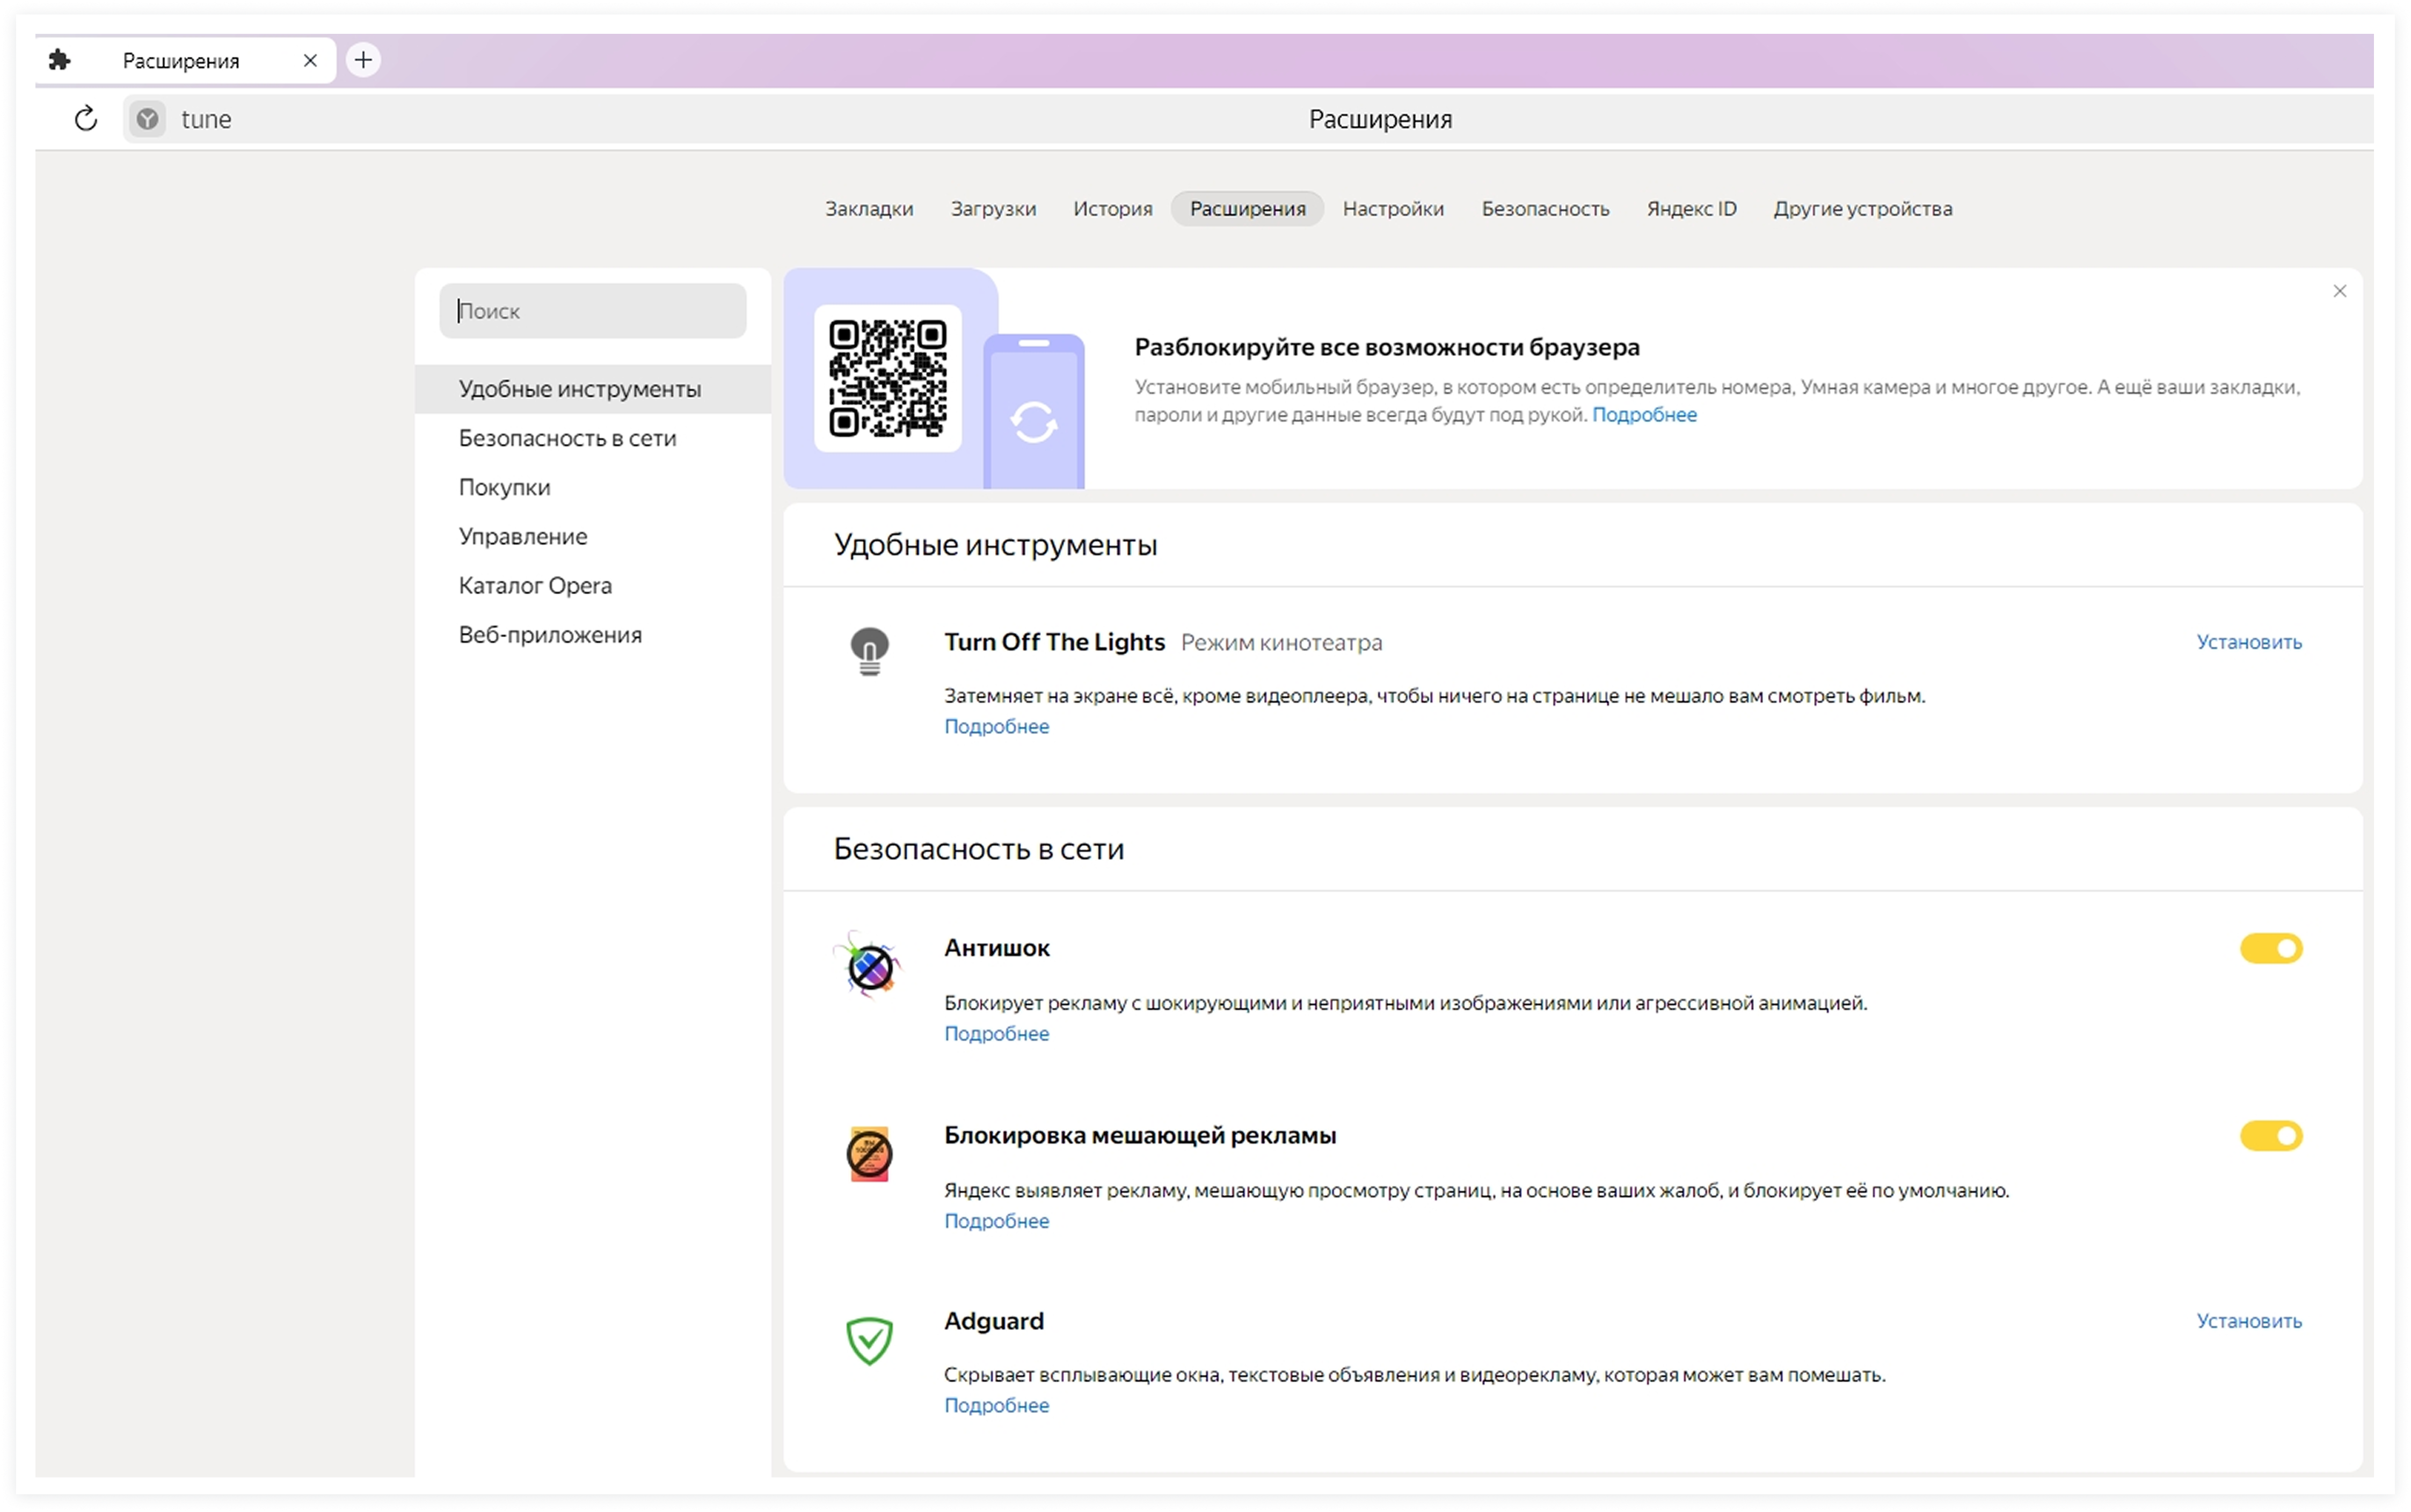Click the Блокировка мешающей рекламы title
Image resolution: width=2411 pixels, height=1512 pixels.
[1139, 1136]
